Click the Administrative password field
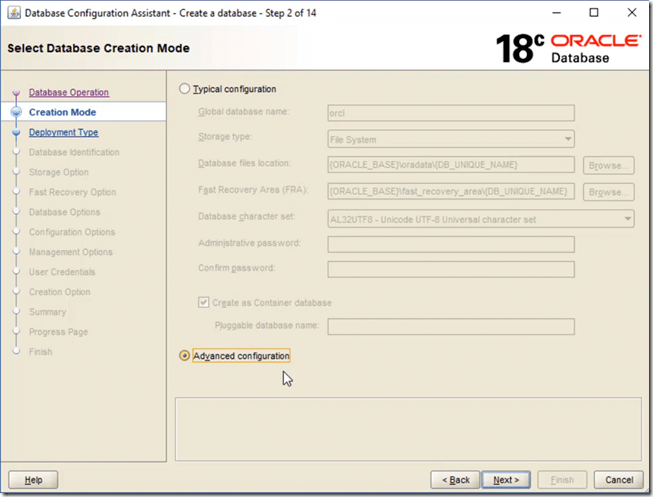The height and width of the screenshot is (497, 653). [451, 244]
